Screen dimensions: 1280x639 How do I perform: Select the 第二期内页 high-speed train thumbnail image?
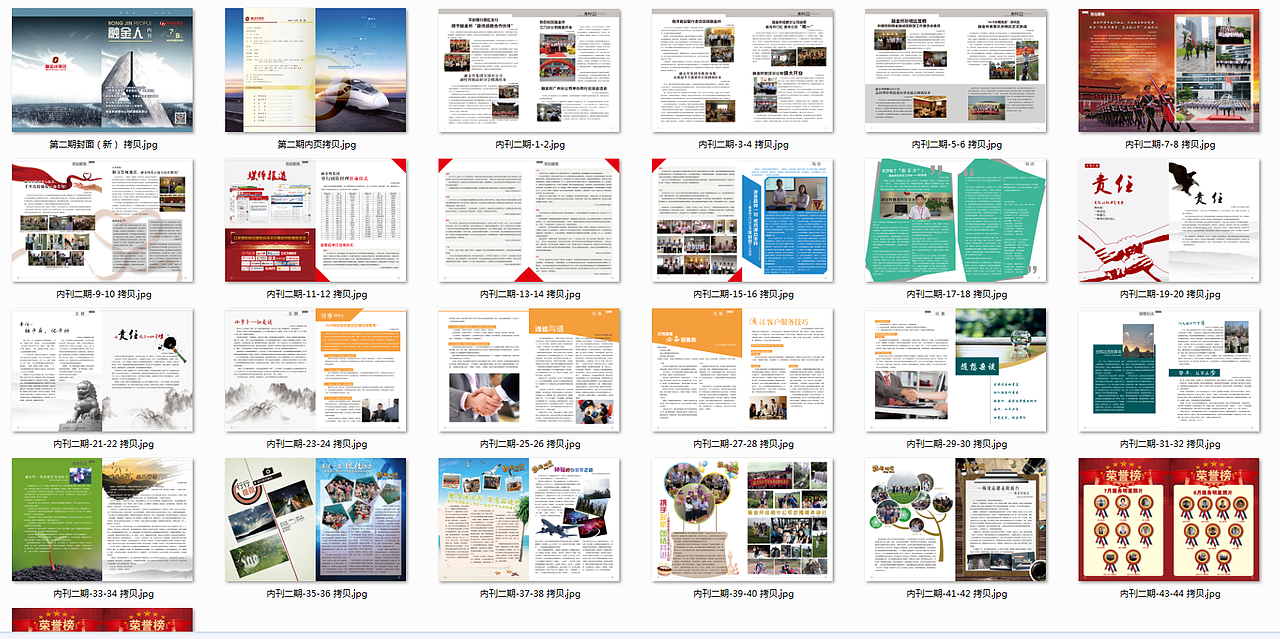tap(316, 70)
